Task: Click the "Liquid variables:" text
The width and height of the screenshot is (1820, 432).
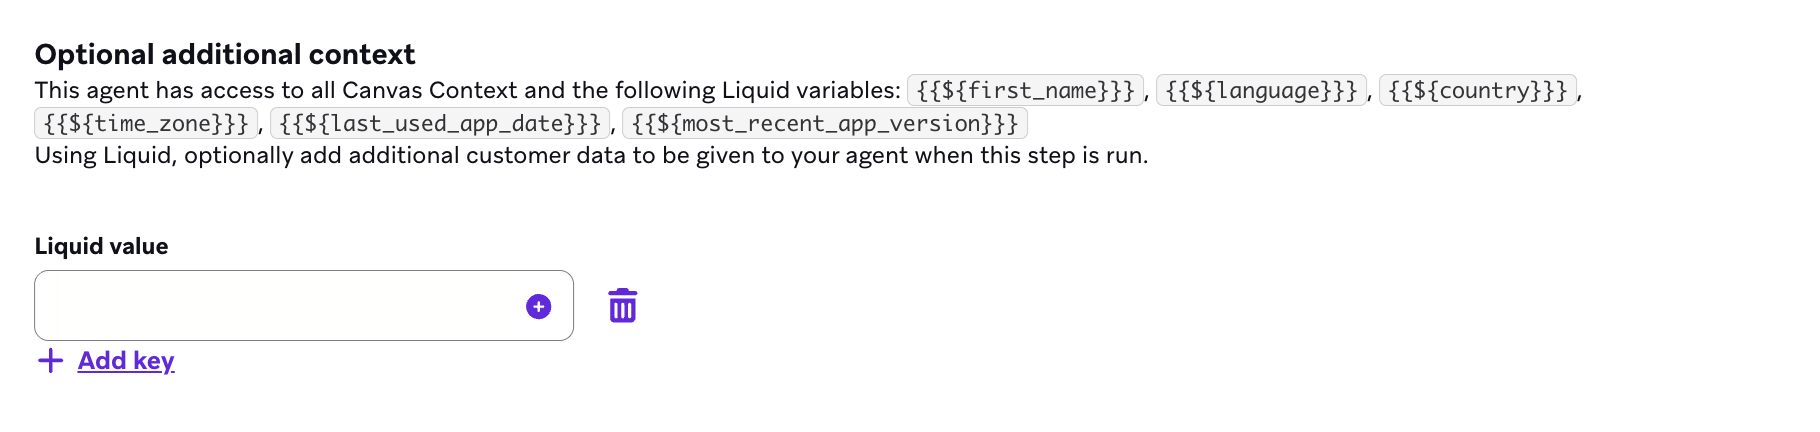Action: 811,91
